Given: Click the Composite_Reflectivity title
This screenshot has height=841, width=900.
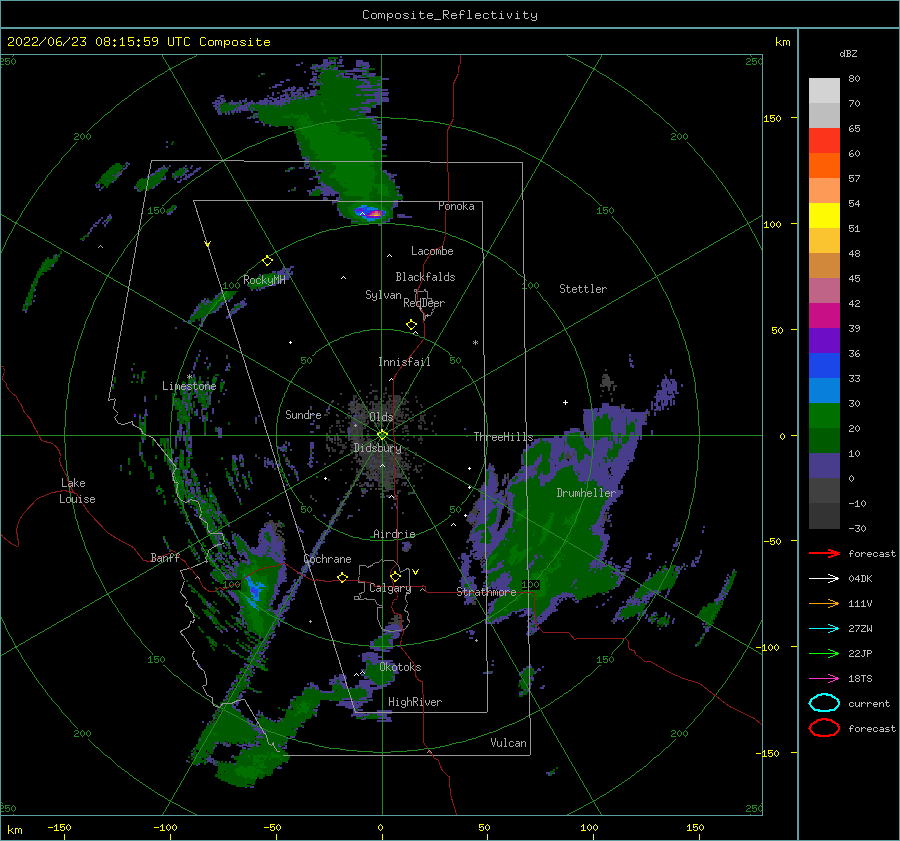Looking at the screenshot, I should click(x=450, y=15).
